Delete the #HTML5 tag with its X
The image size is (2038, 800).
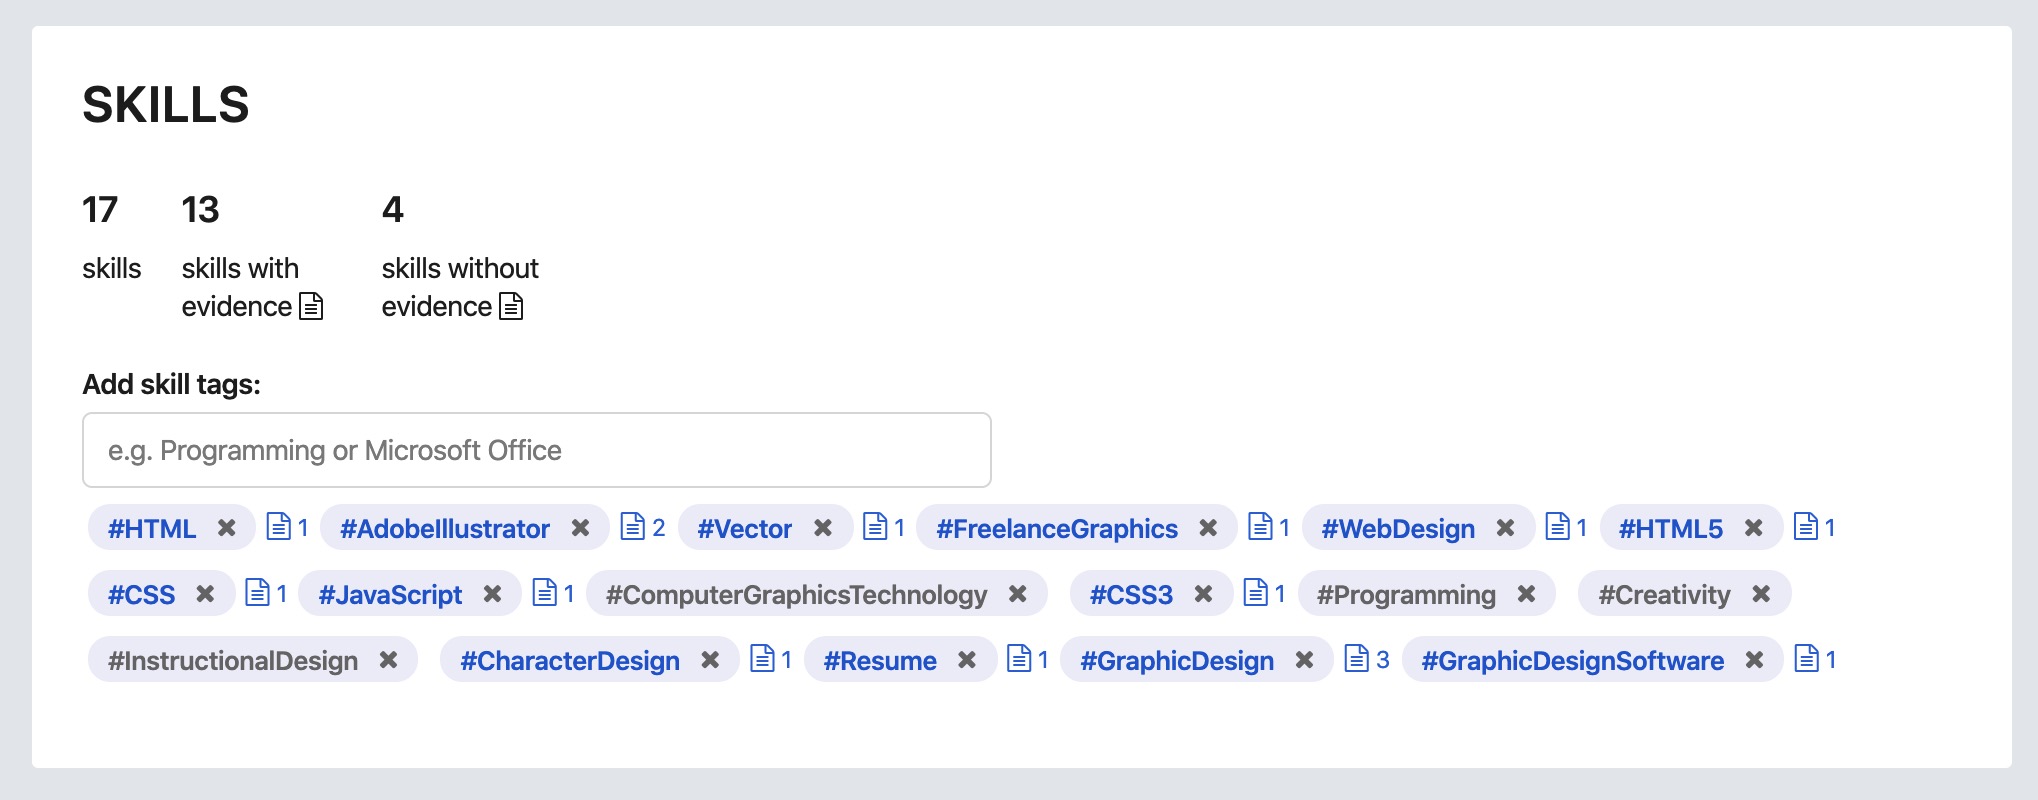tap(1754, 528)
